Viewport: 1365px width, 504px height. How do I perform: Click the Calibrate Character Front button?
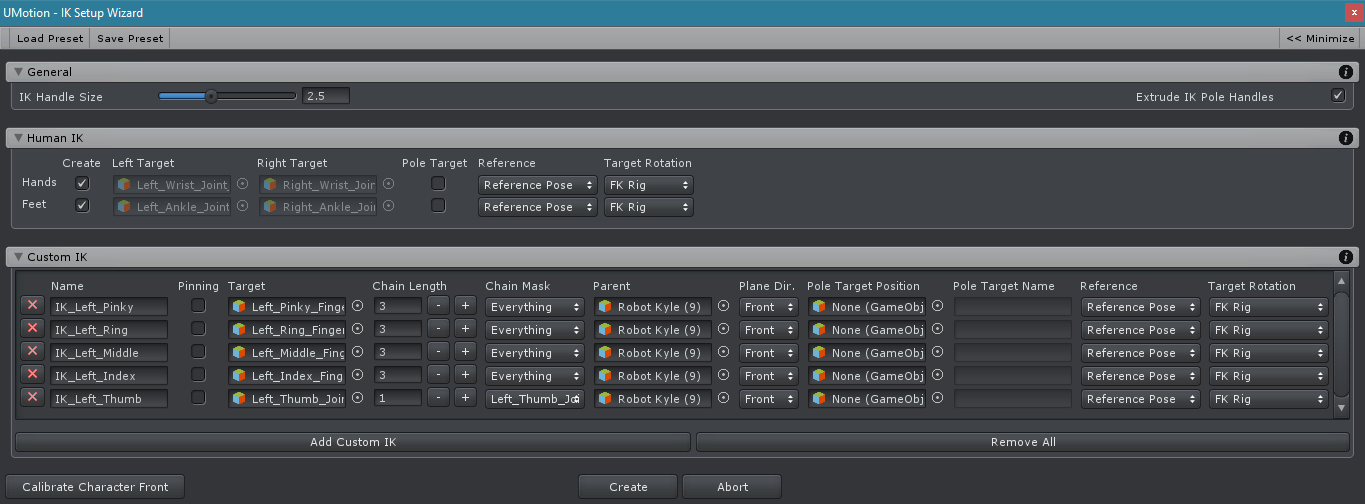point(96,487)
